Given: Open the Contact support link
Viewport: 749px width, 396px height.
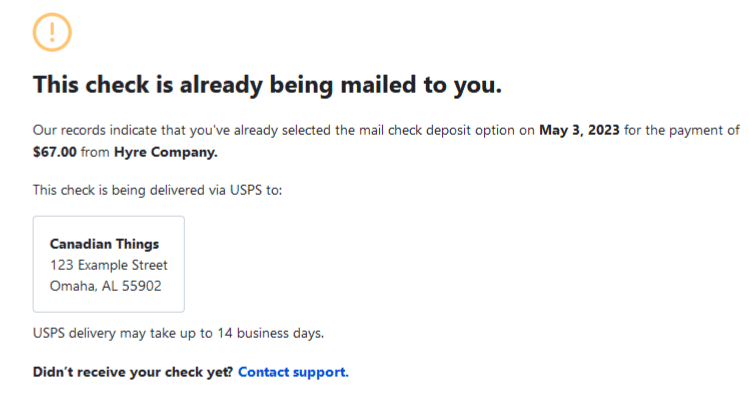Looking at the screenshot, I should pos(293,372).
